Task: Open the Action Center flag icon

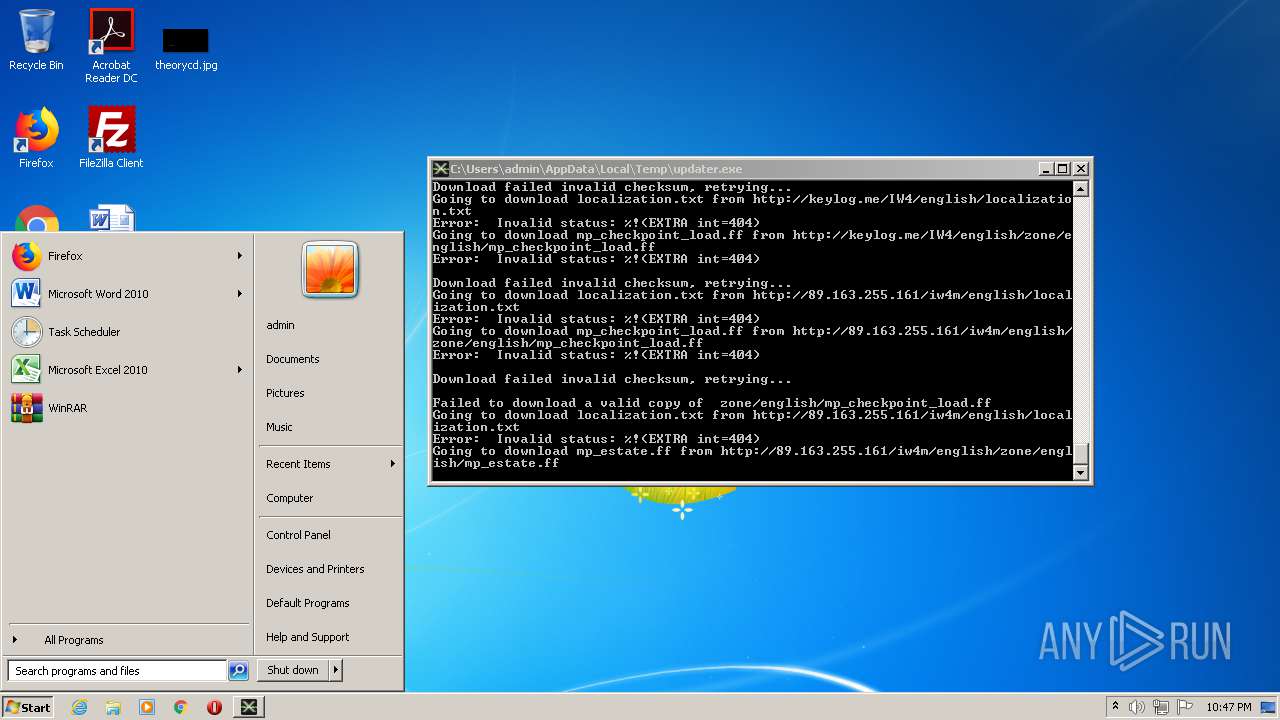Action: [1184, 707]
